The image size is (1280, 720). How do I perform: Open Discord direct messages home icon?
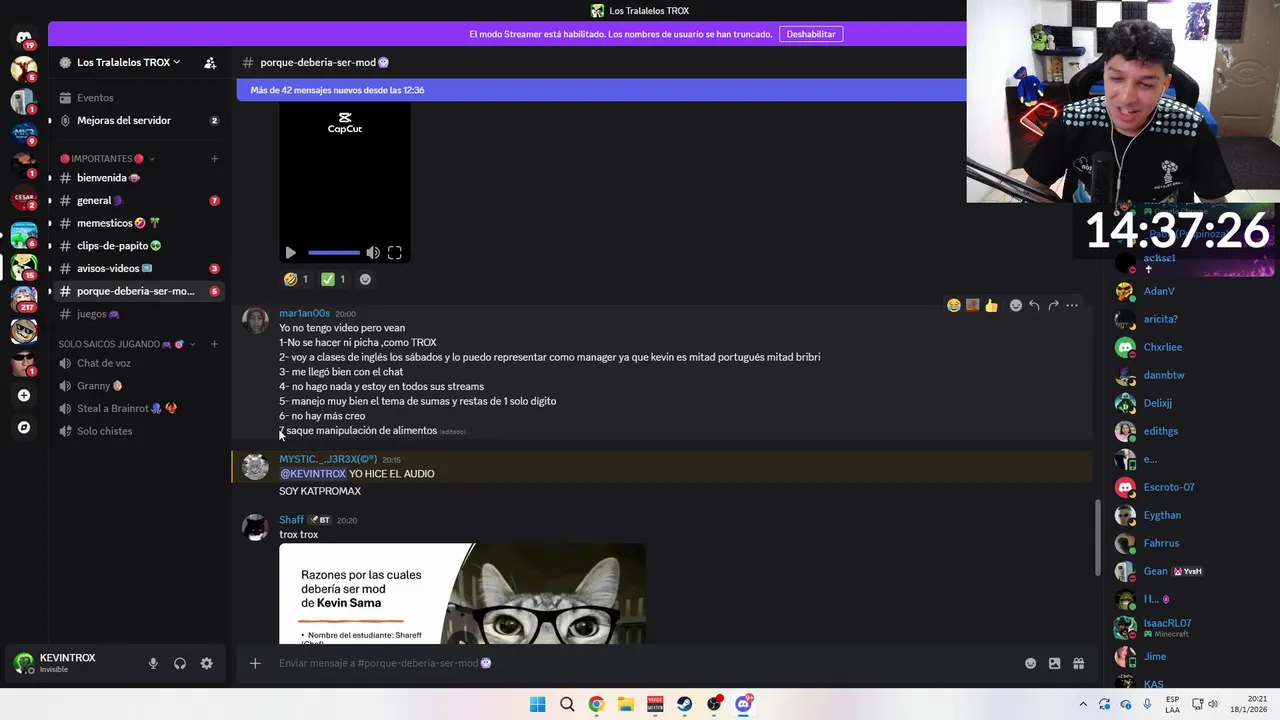(24, 37)
